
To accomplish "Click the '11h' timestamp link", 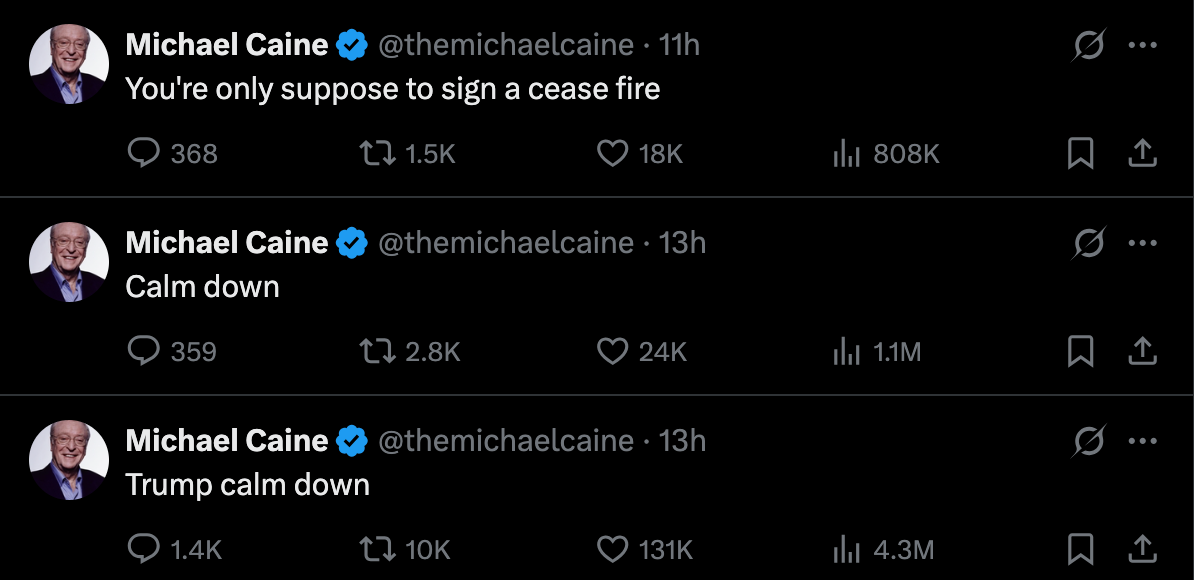I will point(681,44).
